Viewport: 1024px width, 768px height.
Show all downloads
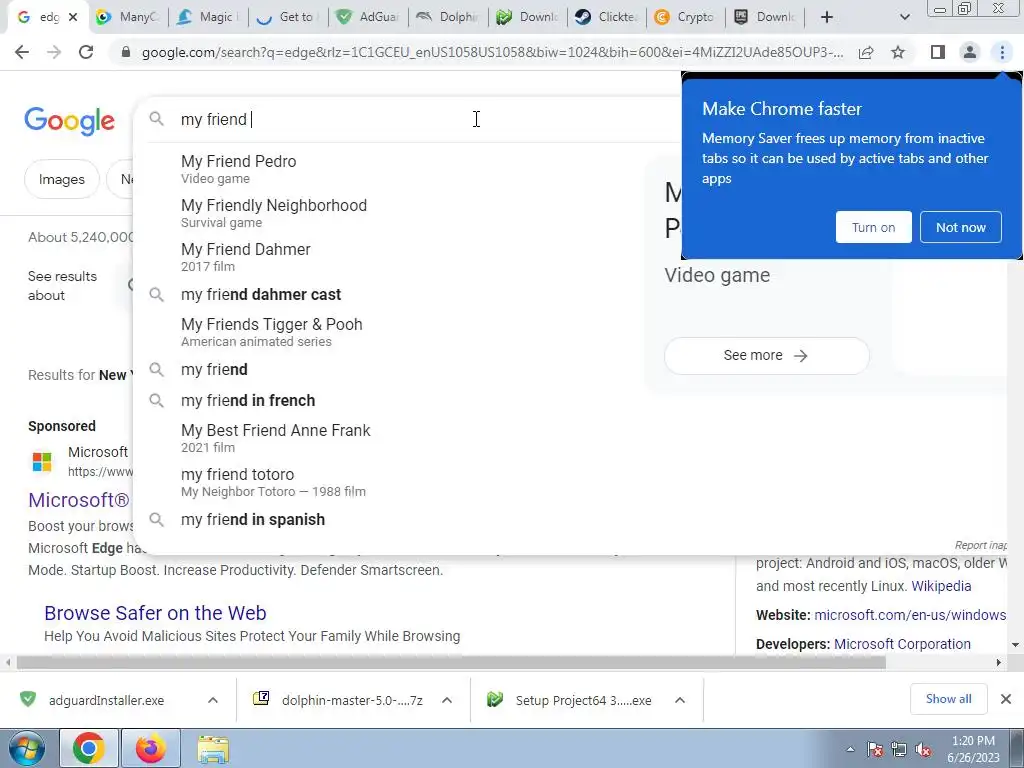(x=948, y=699)
